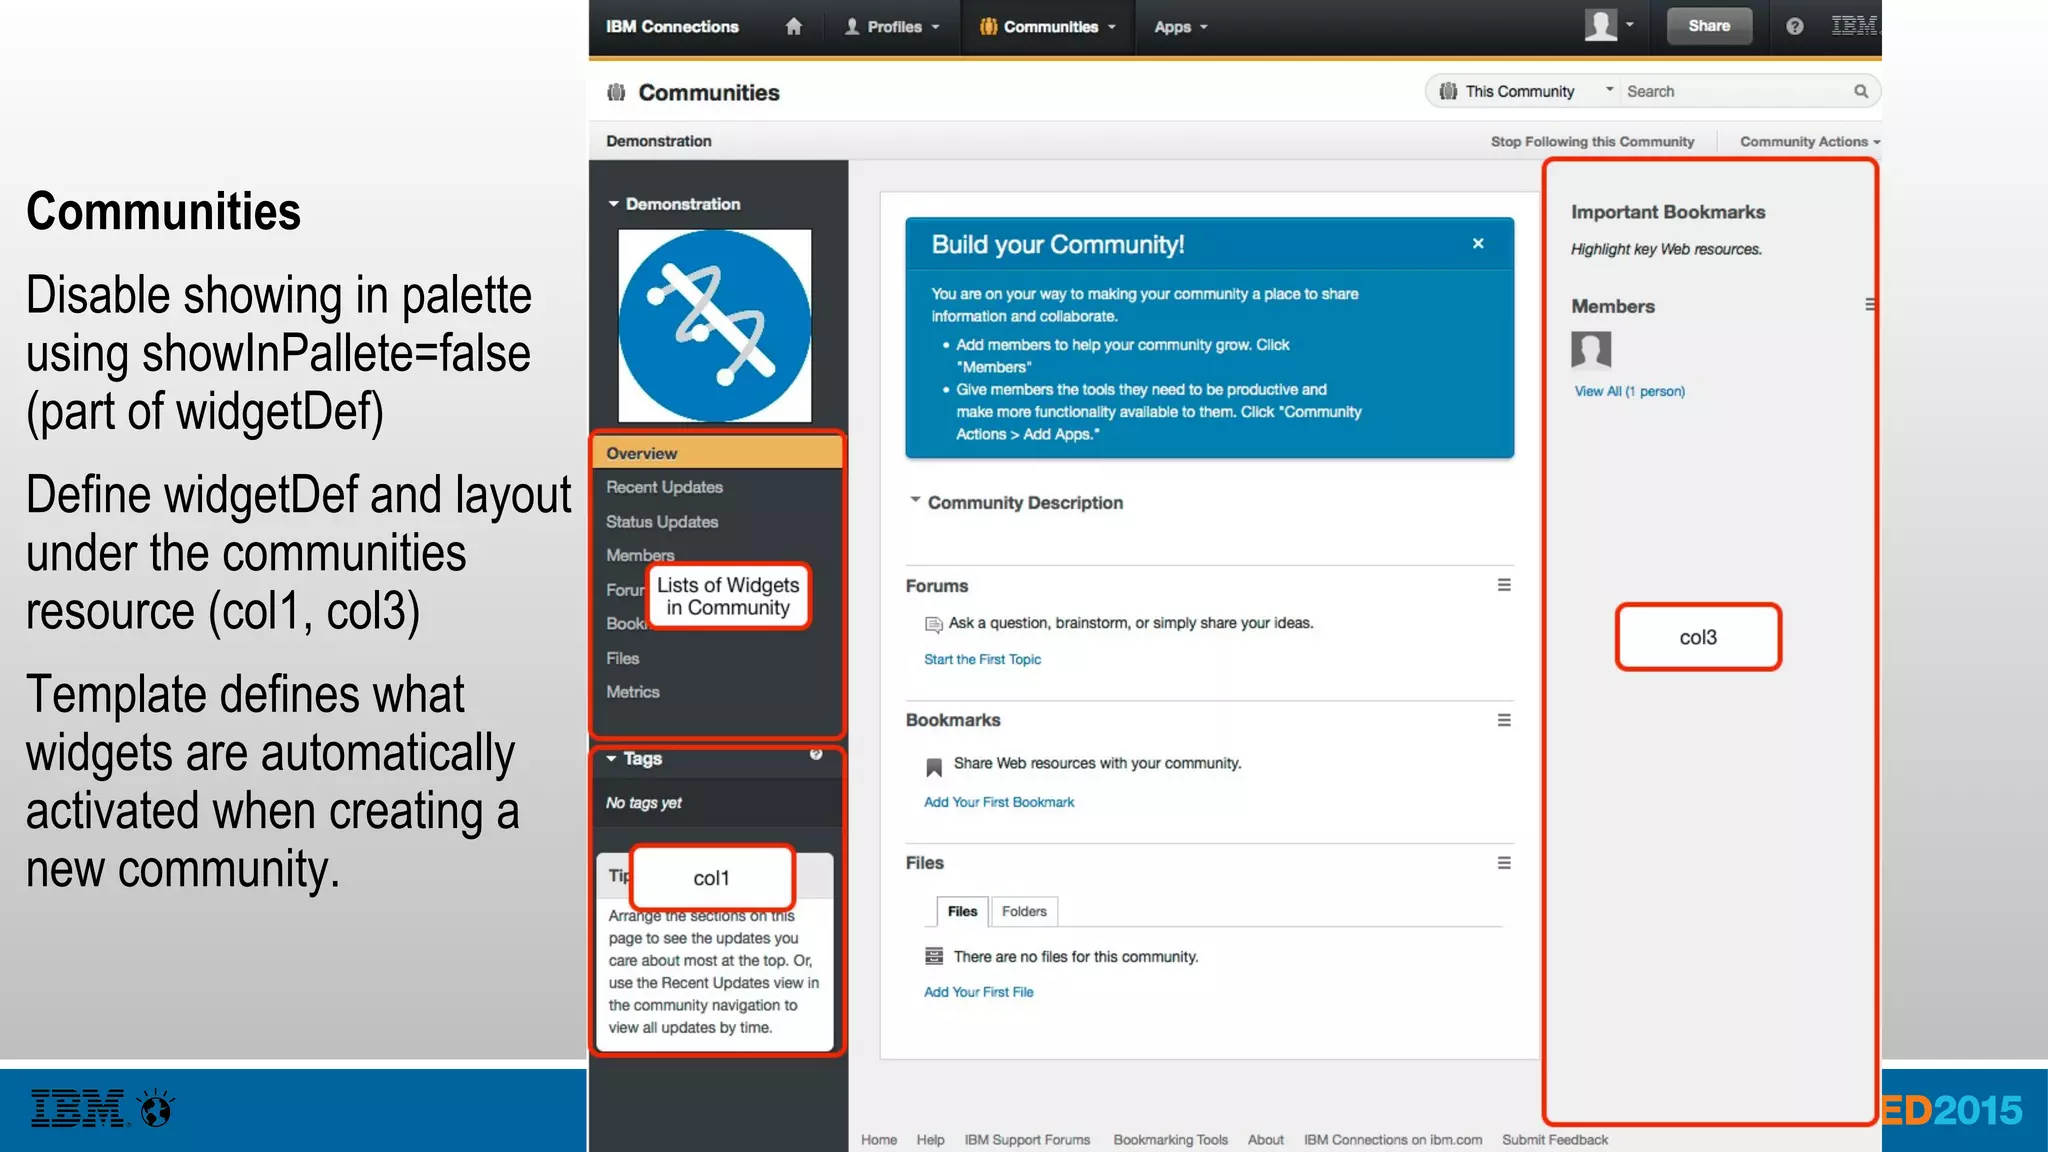Viewport: 2048px width, 1152px height.
Task: Open IBM Support Forums footer link
Action: coord(1027,1140)
